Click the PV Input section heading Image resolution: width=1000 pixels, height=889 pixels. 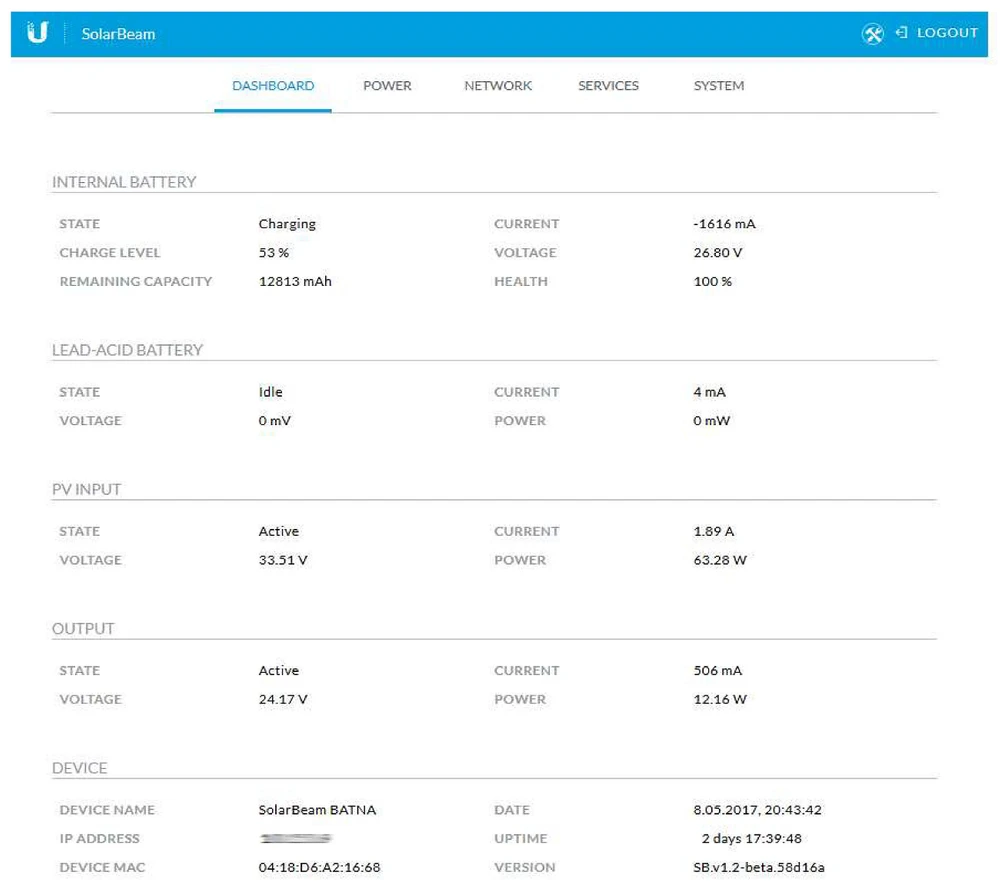click(86, 489)
